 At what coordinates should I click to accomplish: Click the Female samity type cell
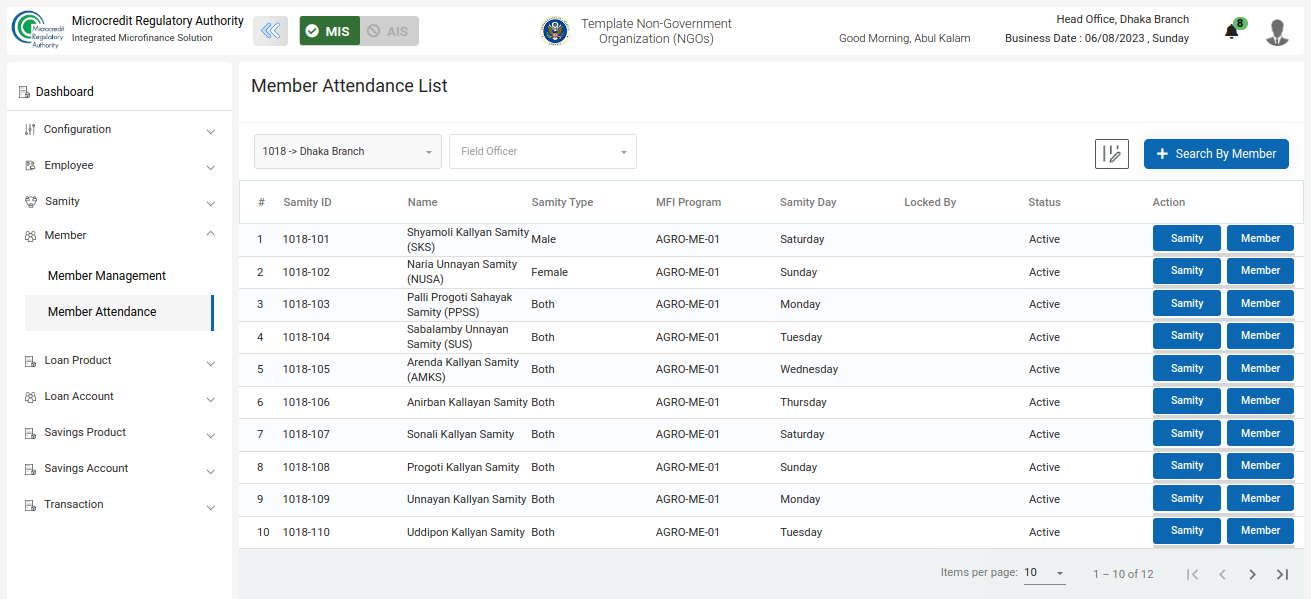549,272
